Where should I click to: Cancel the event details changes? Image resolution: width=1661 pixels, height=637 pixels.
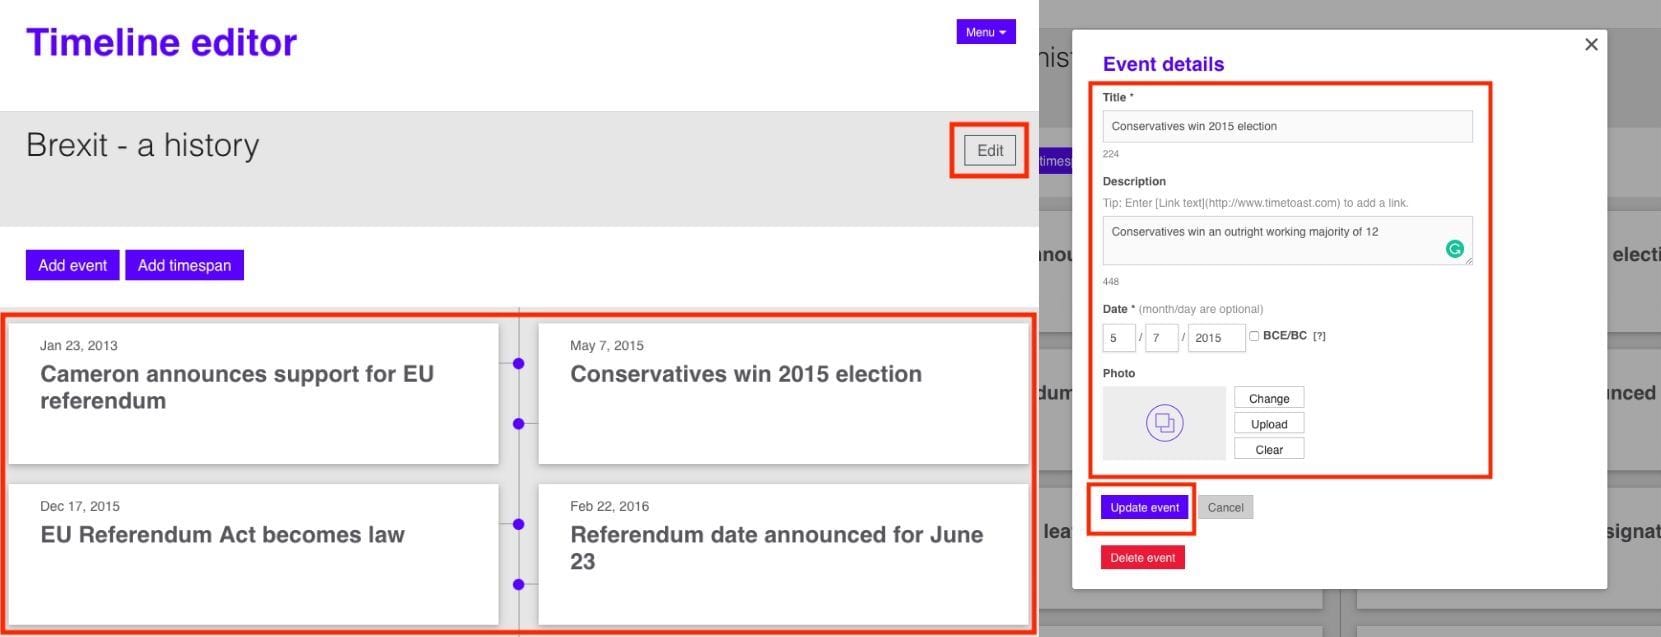(1225, 507)
